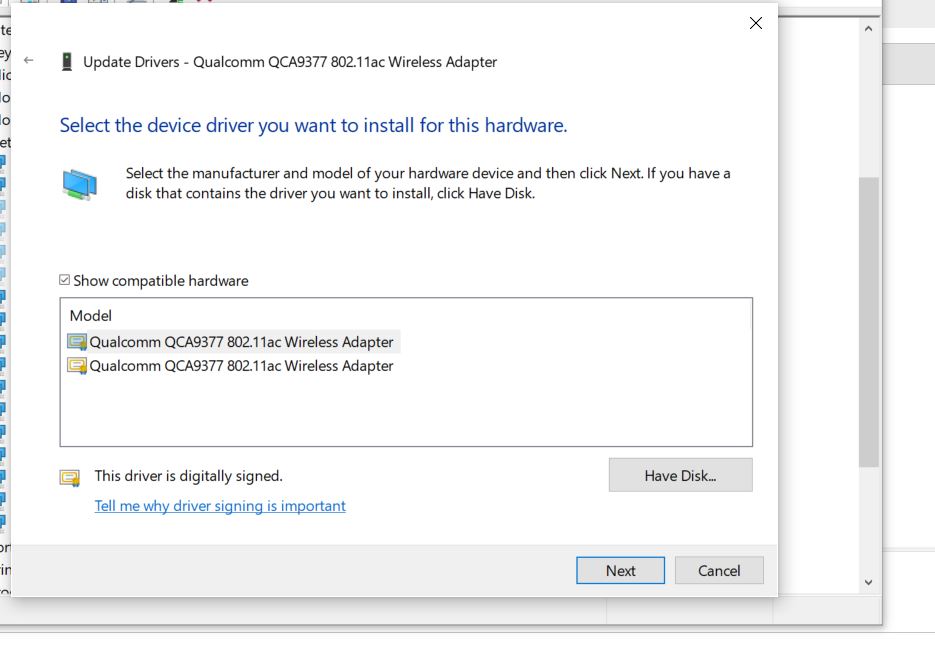Viewport: 935px width, 655px height.
Task: Click the heading 'Select the device driver you want to install'
Action: point(313,125)
